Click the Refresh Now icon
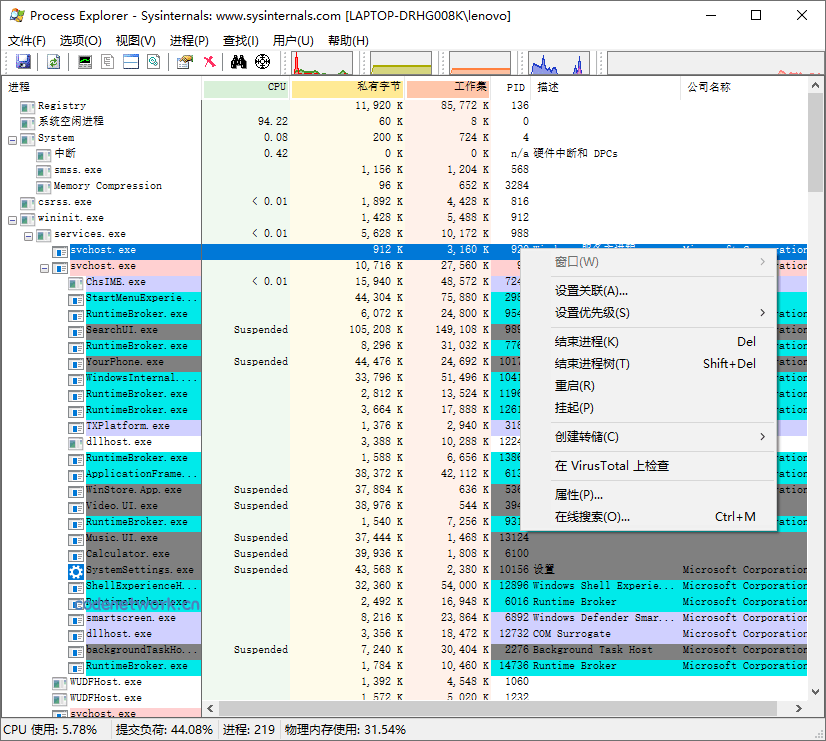The width and height of the screenshot is (826, 741). 53,61
